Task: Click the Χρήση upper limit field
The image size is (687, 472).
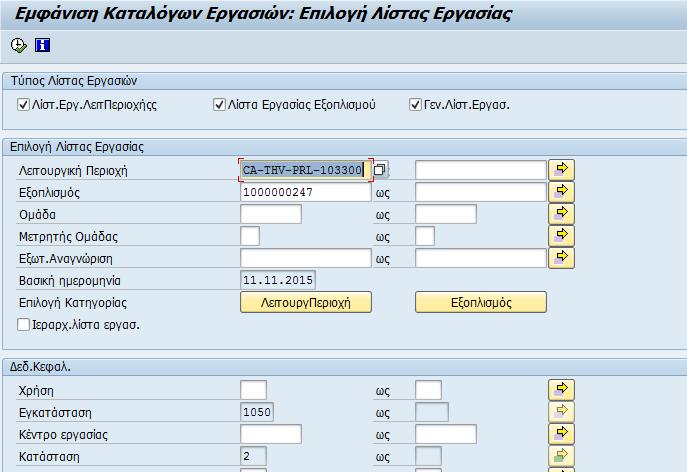Action: click(428, 390)
